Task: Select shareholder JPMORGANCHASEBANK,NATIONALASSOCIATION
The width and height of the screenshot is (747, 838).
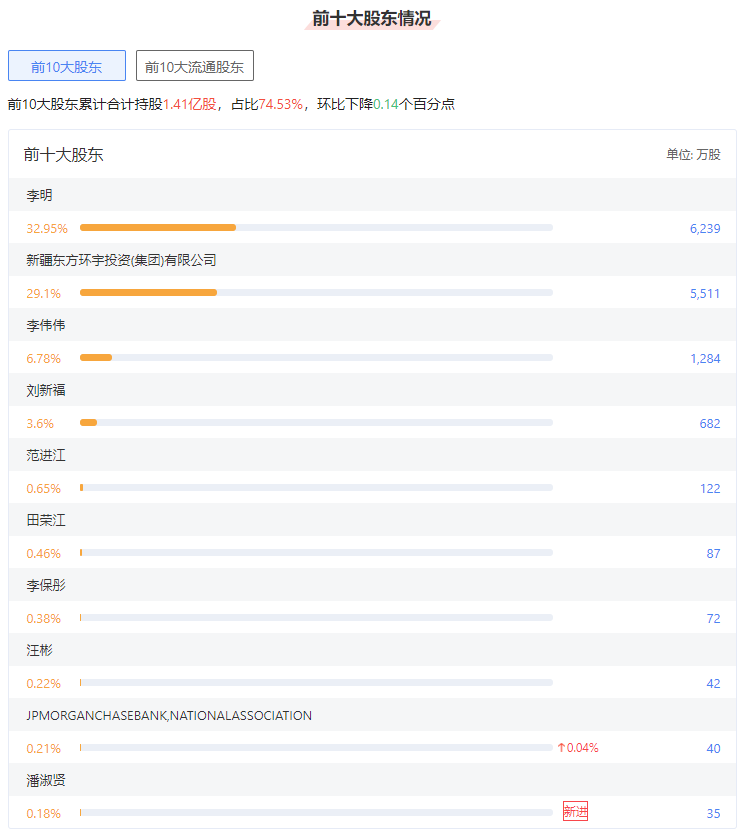Action: click(169, 715)
